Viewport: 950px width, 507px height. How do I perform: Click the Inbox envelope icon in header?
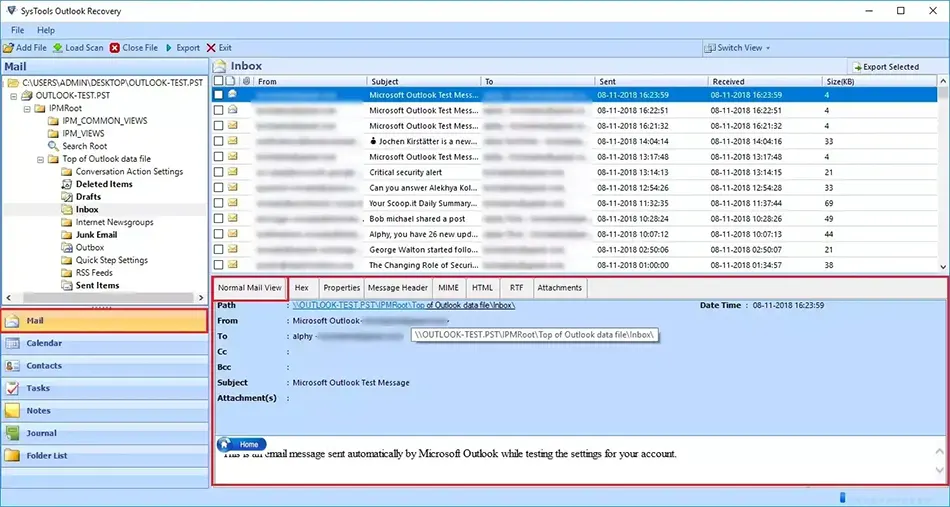[x=220, y=66]
